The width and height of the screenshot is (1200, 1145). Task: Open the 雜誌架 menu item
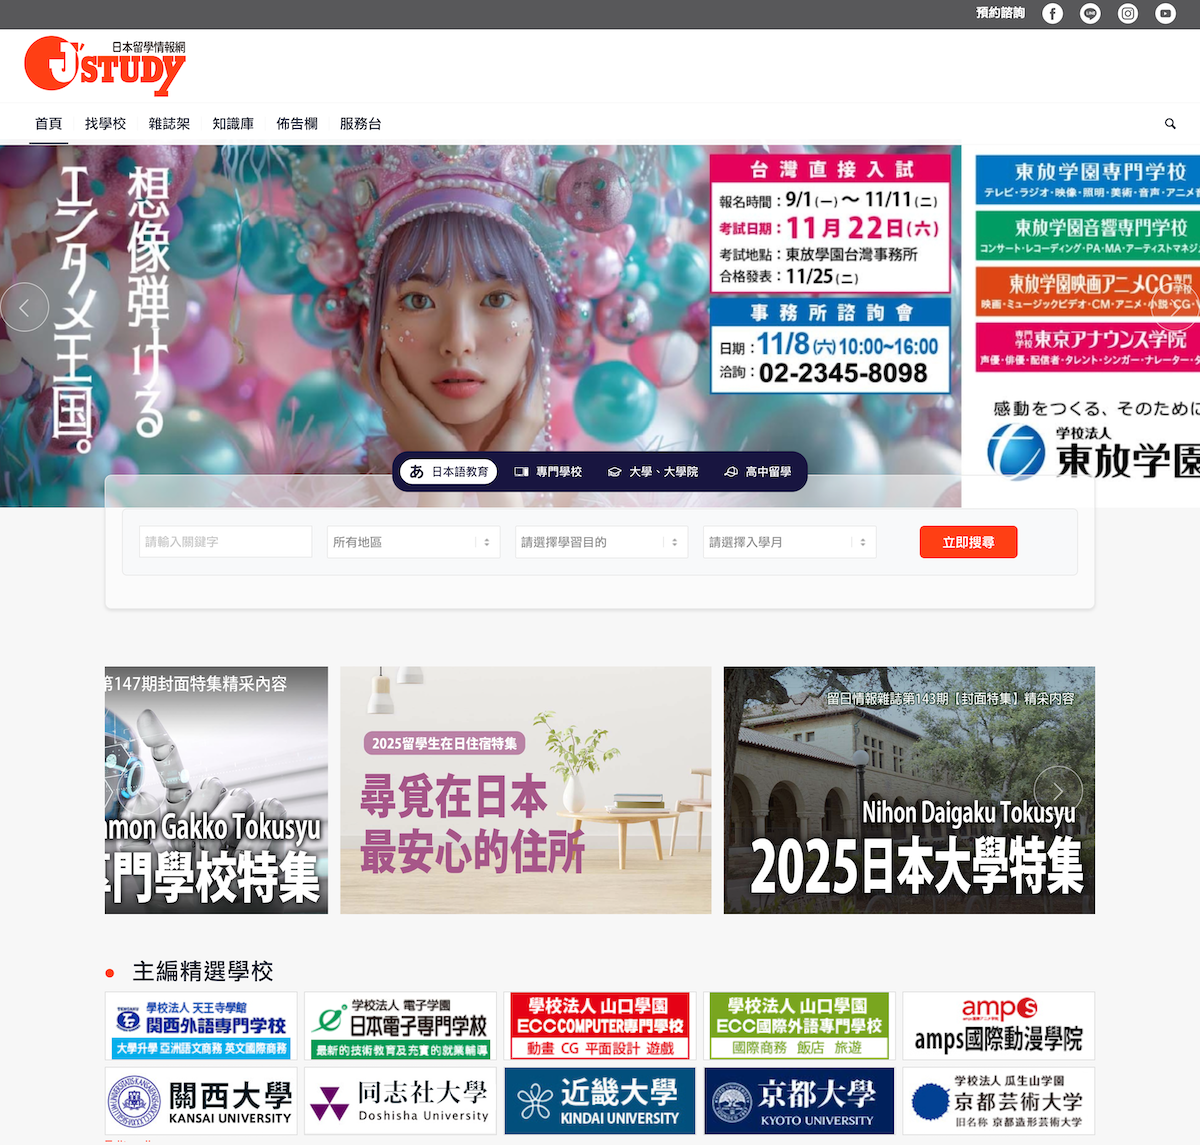168,123
